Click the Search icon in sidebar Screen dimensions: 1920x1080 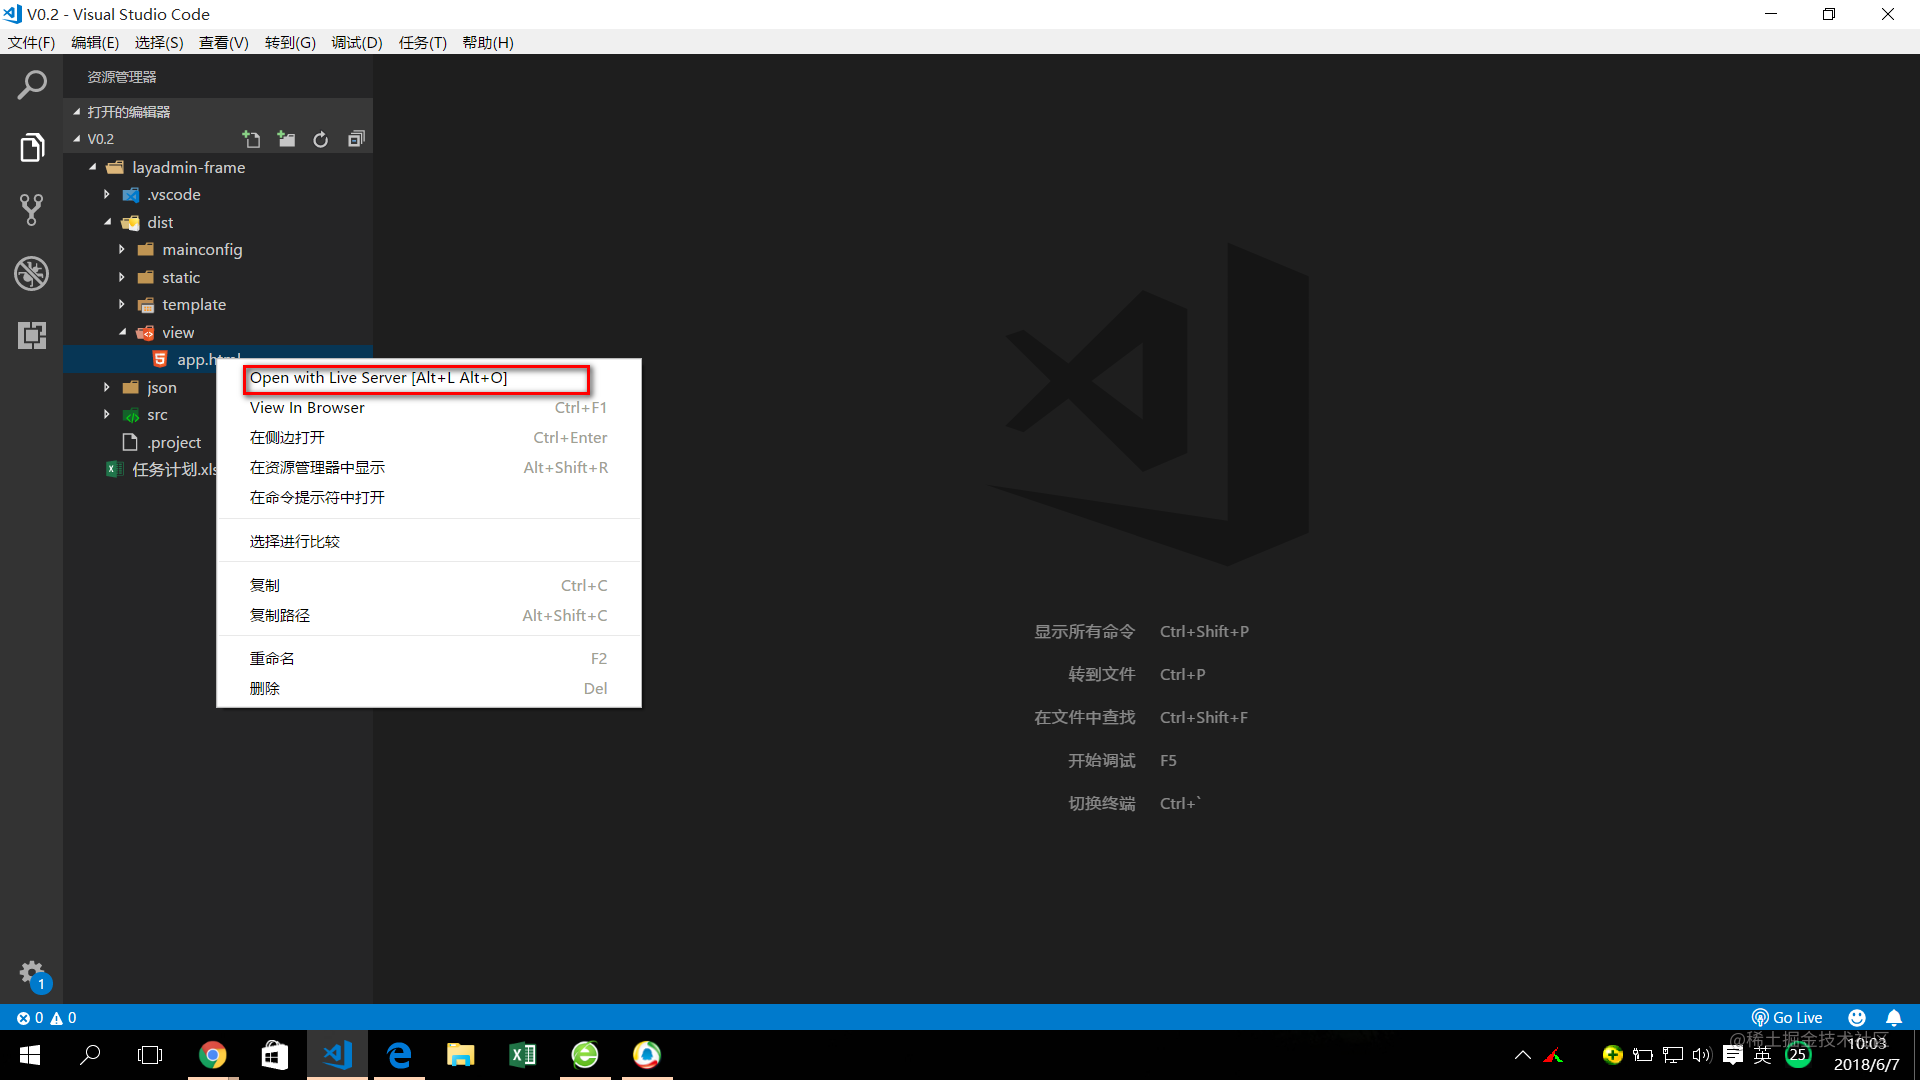tap(32, 84)
